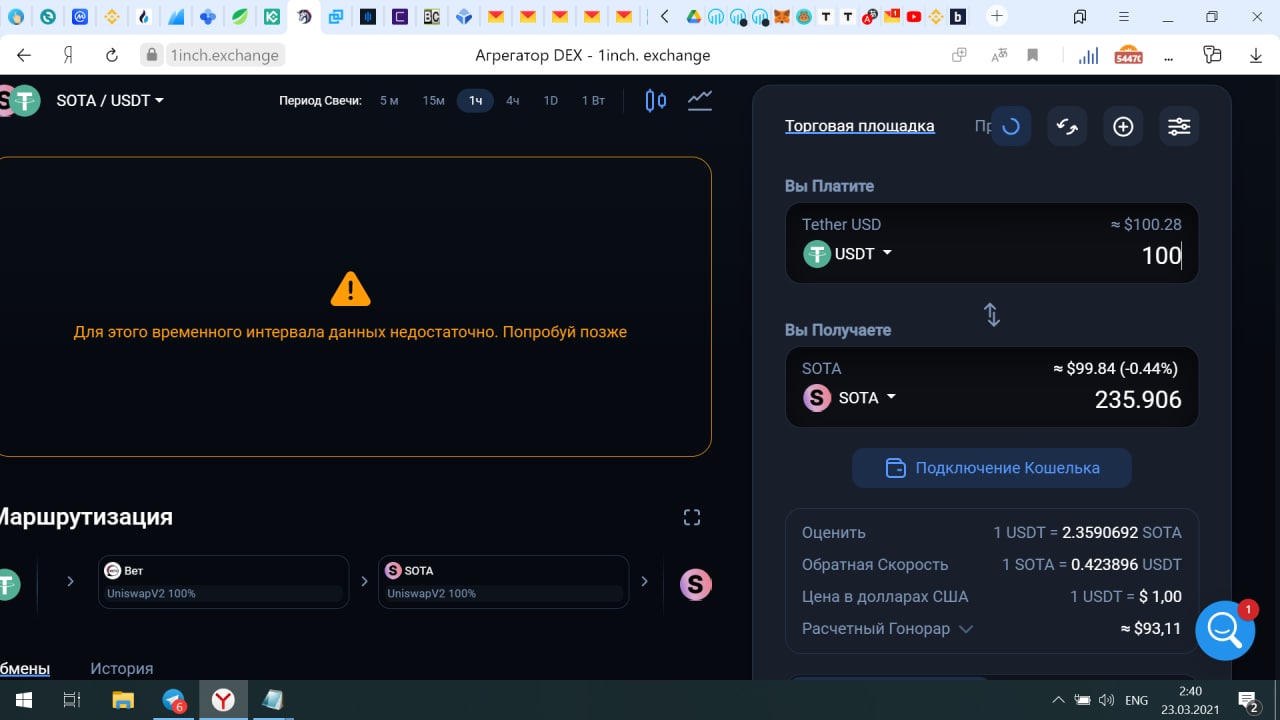This screenshot has height=720, width=1280.
Task: Select 1 Вт candle period
Action: [x=593, y=101]
